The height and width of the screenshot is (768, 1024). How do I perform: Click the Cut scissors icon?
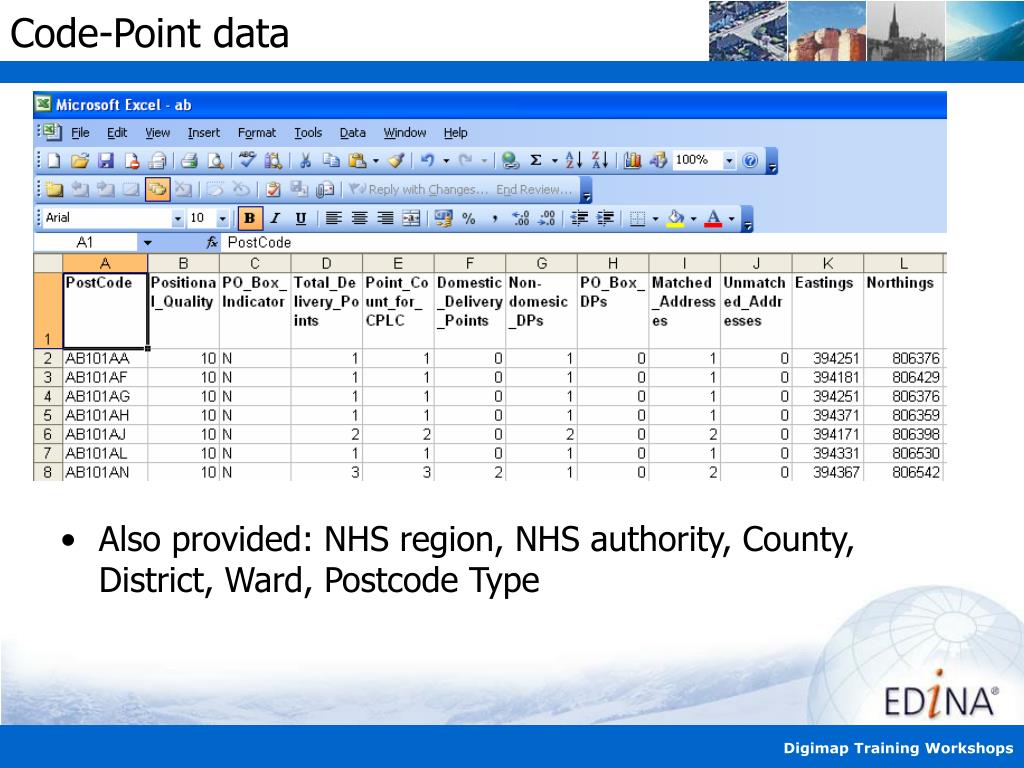(x=305, y=161)
